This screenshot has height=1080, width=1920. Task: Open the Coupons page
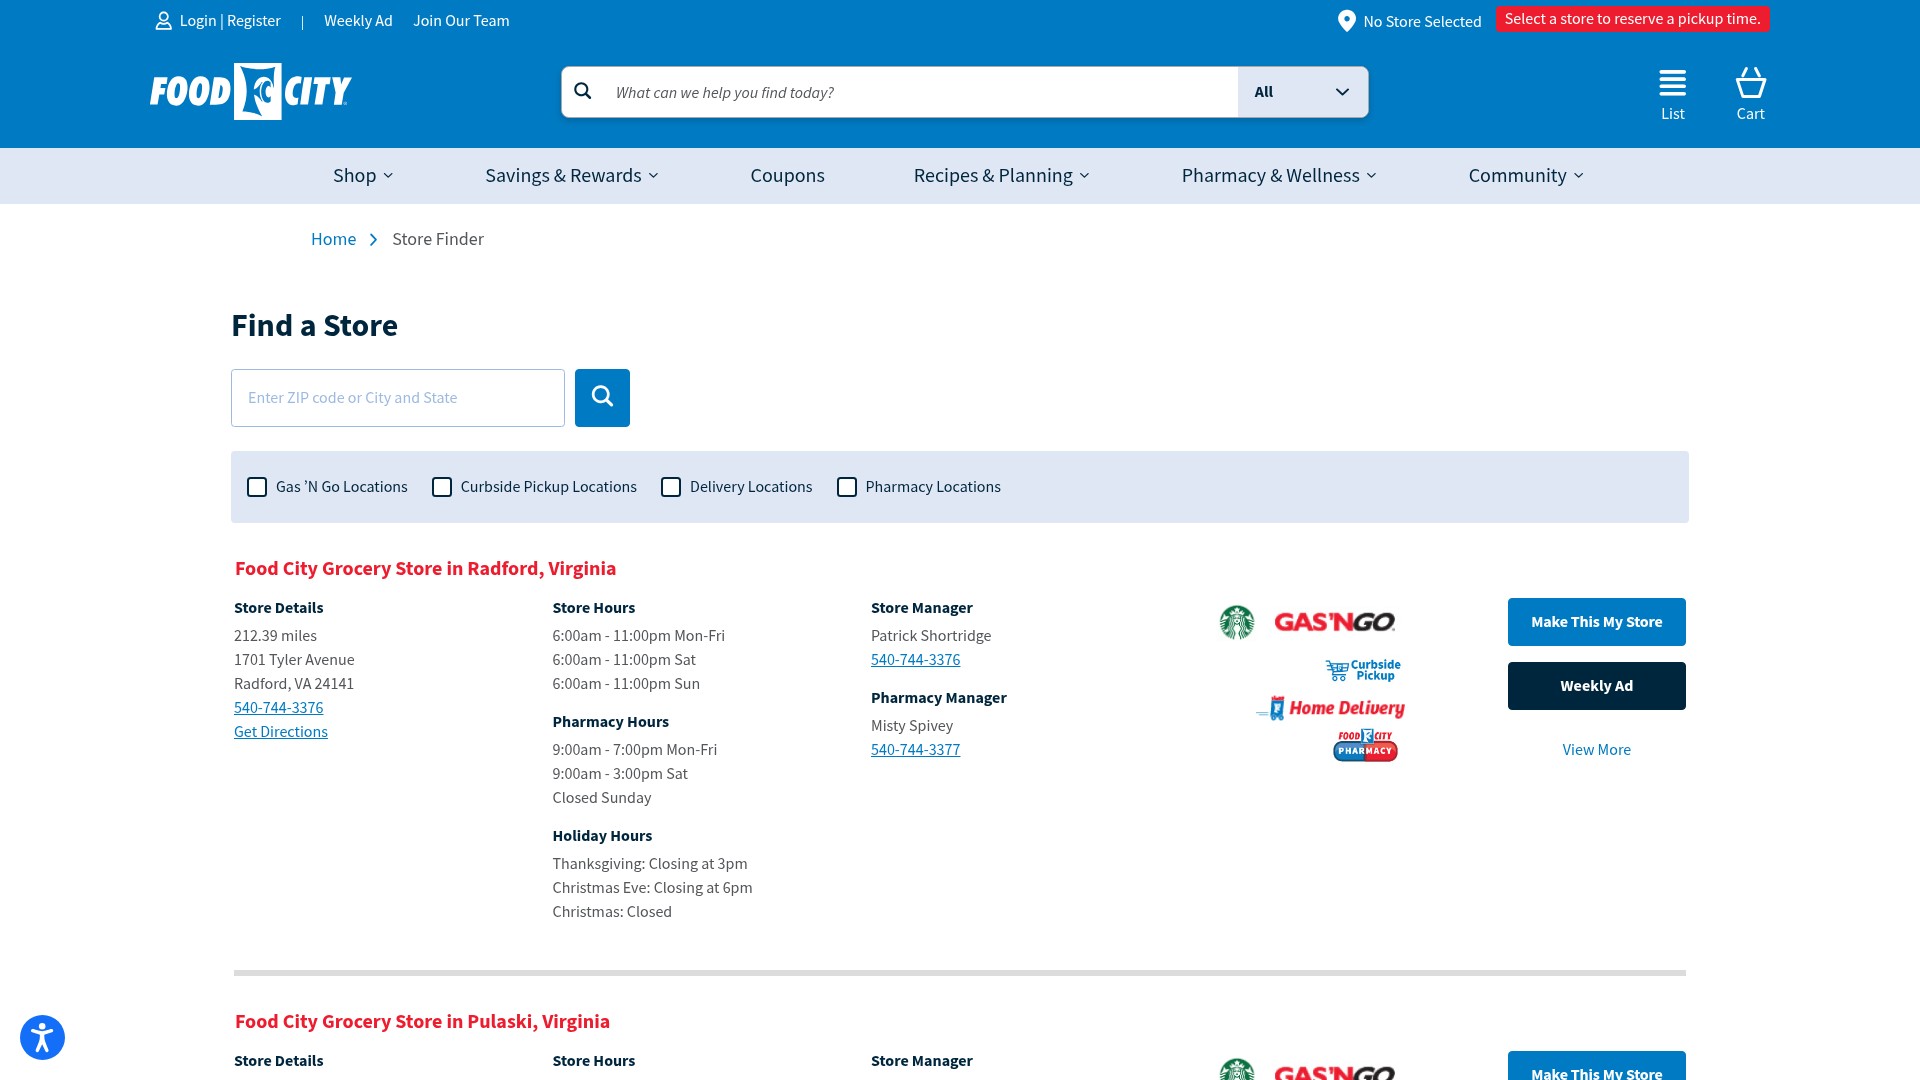point(788,176)
